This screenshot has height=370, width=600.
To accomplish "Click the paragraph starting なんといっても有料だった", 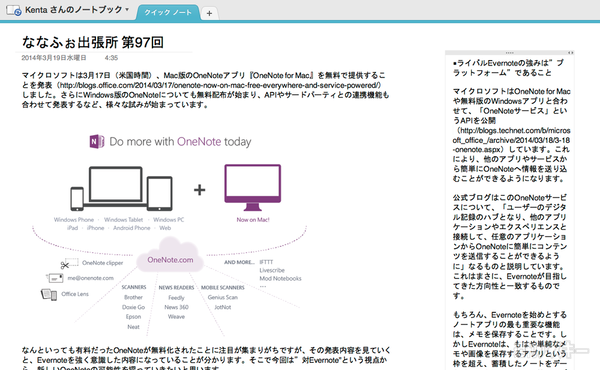I will click(x=206, y=359).
